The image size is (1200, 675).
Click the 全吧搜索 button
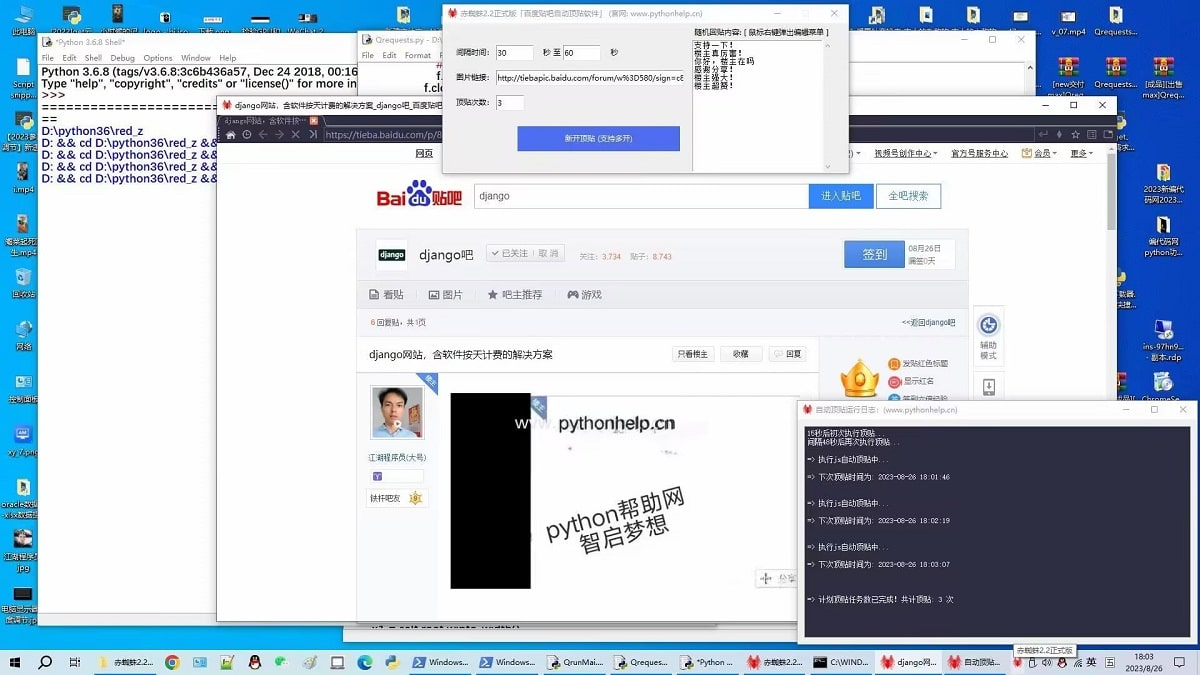[909, 196]
